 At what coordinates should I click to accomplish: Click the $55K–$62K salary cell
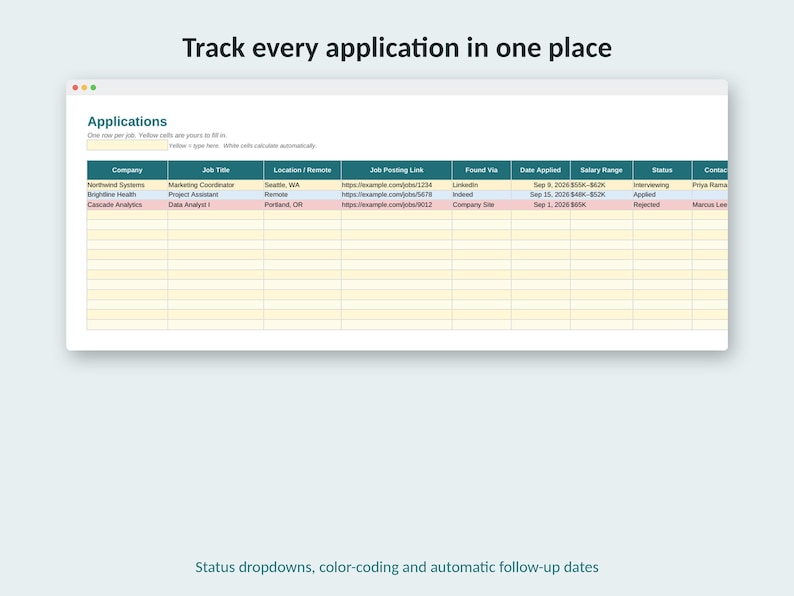click(602, 185)
